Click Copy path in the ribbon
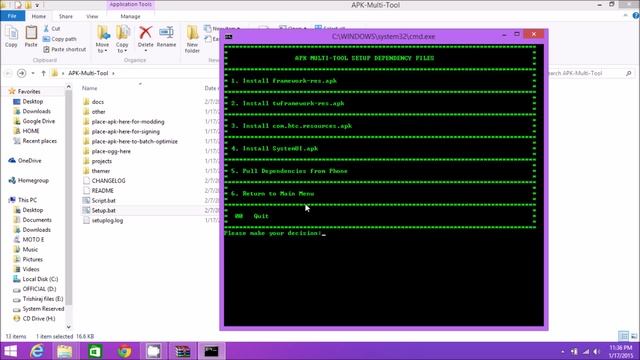This screenshot has height=360, width=640. [x=60, y=39]
